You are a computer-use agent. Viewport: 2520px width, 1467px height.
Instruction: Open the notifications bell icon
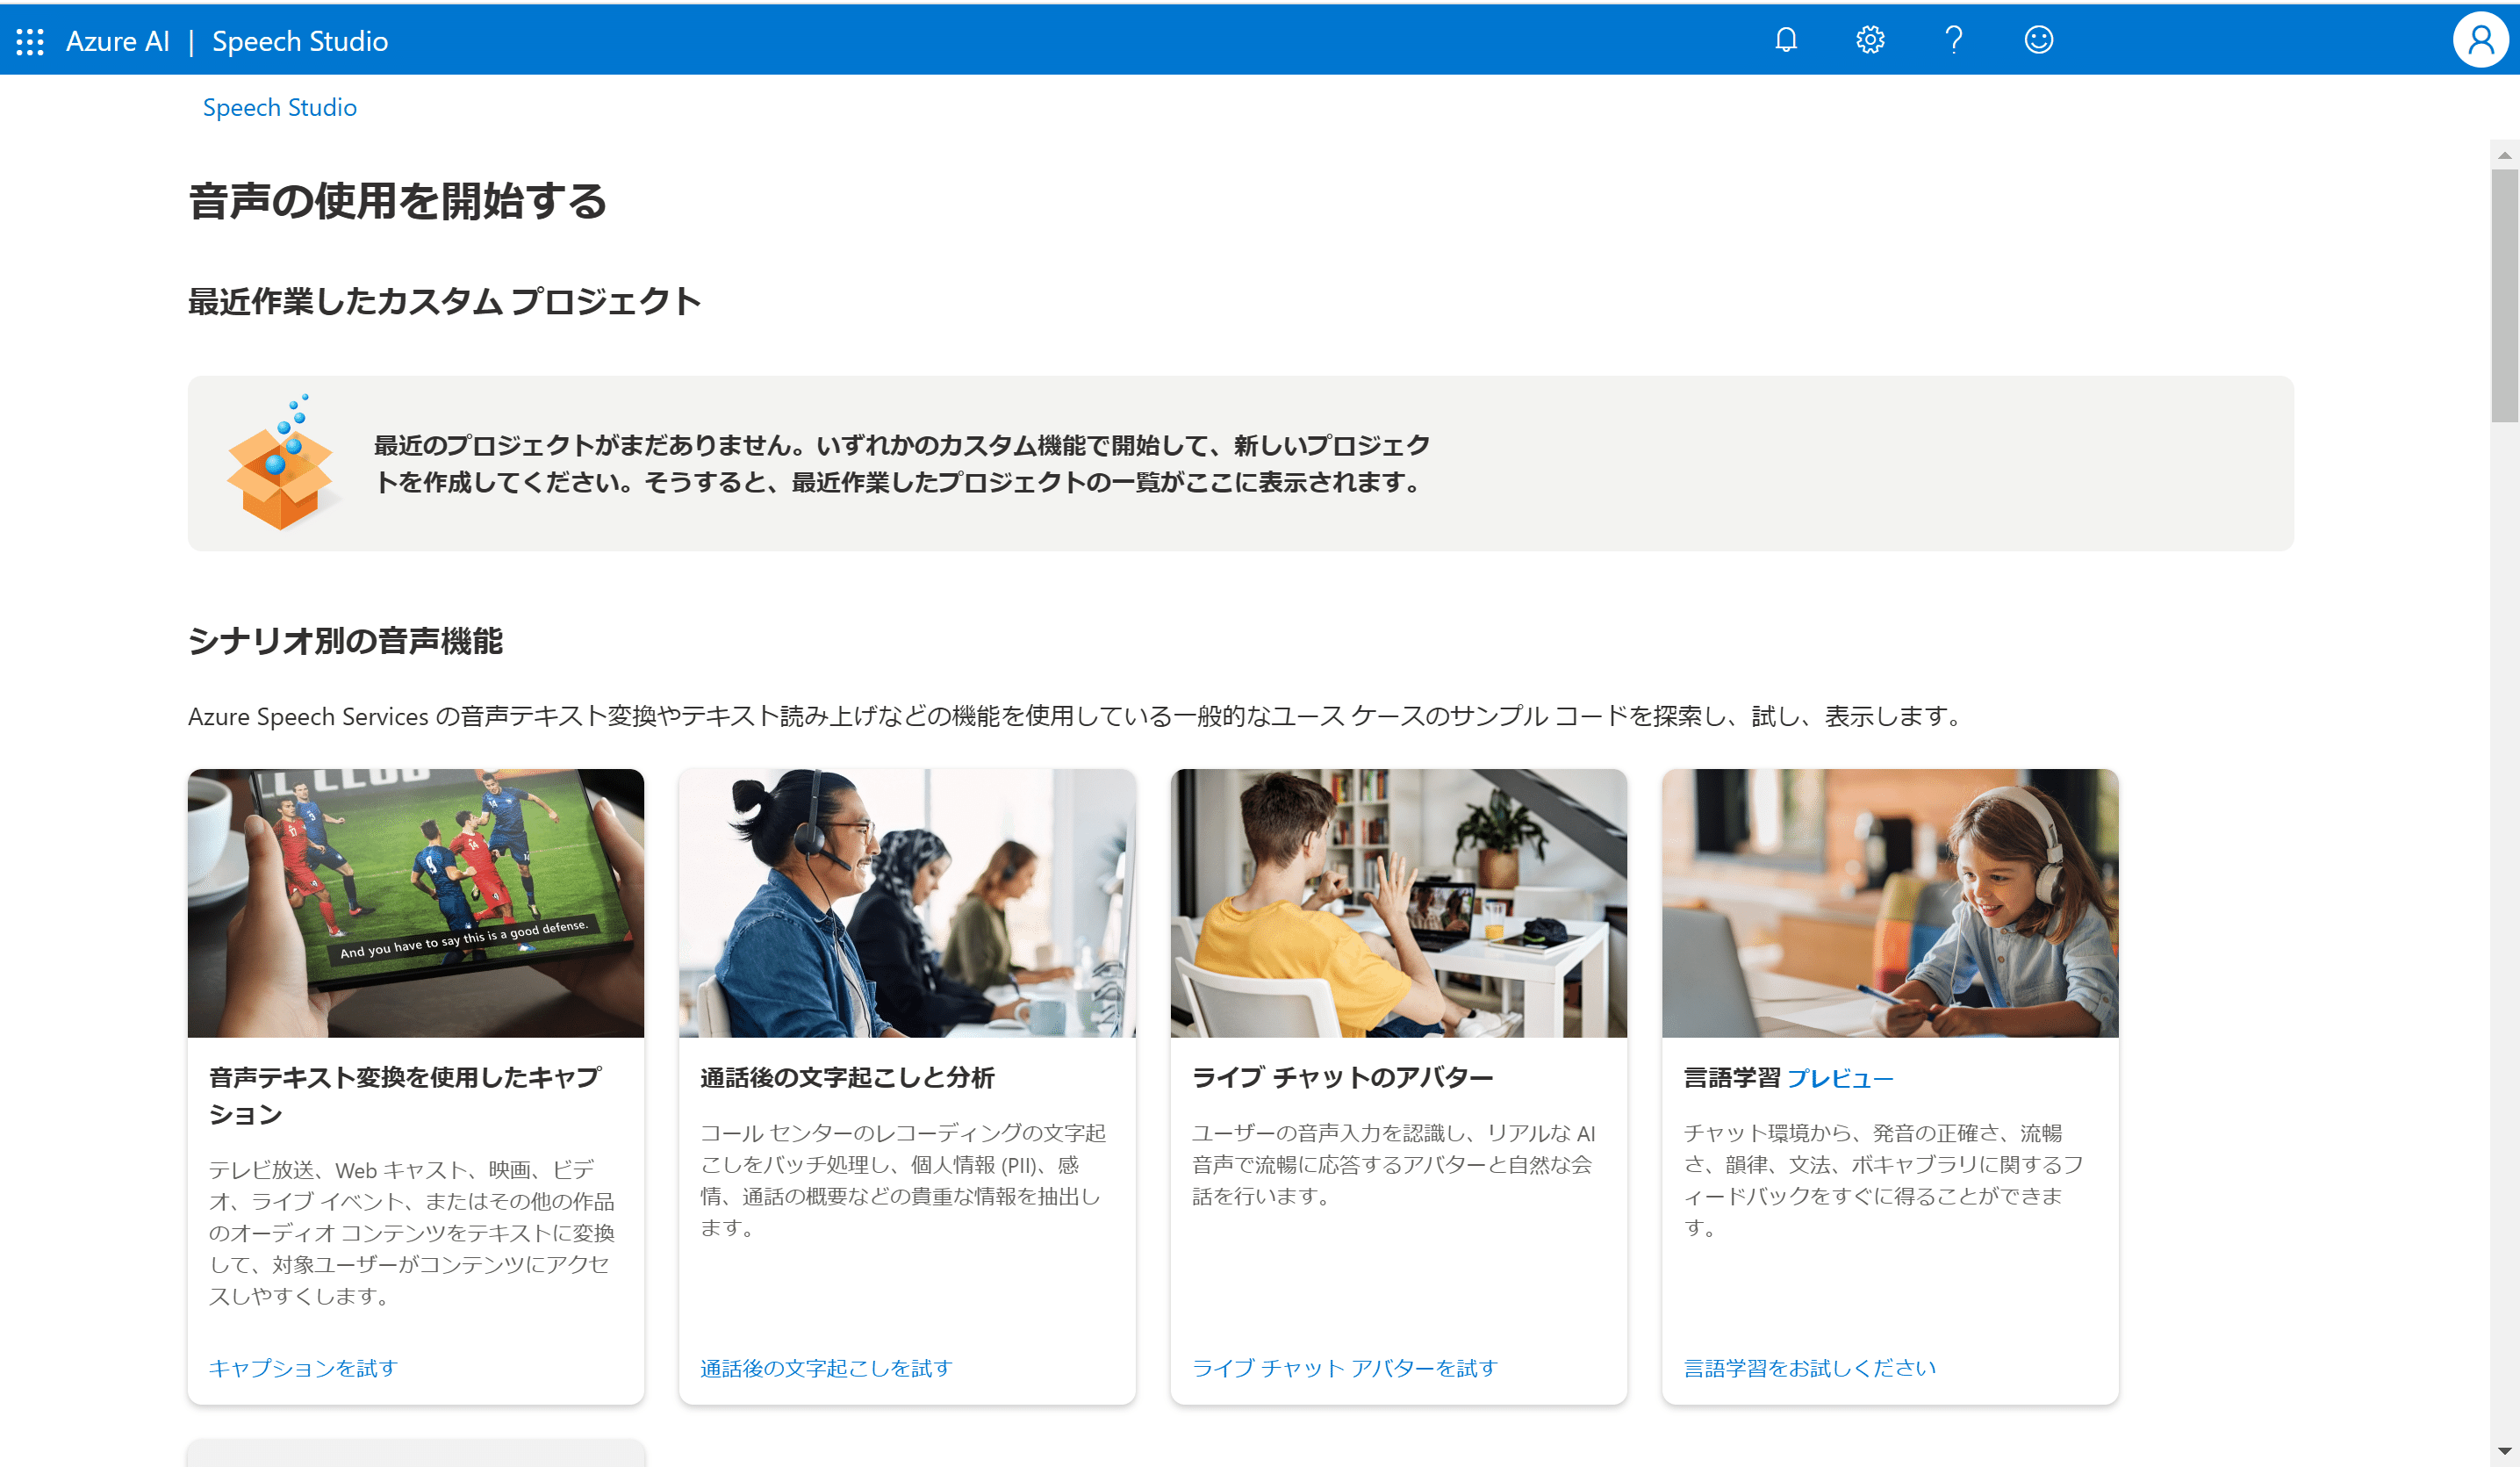tap(1786, 40)
